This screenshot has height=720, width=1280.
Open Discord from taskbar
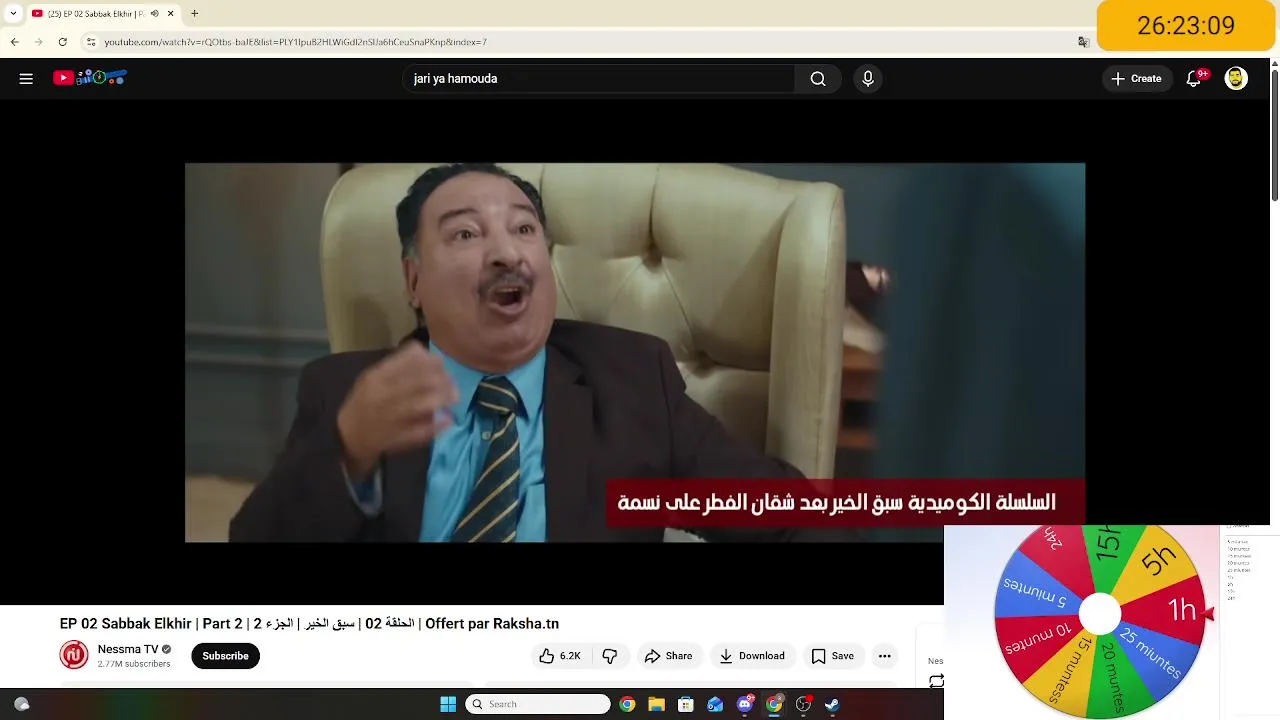click(x=745, y=704)
